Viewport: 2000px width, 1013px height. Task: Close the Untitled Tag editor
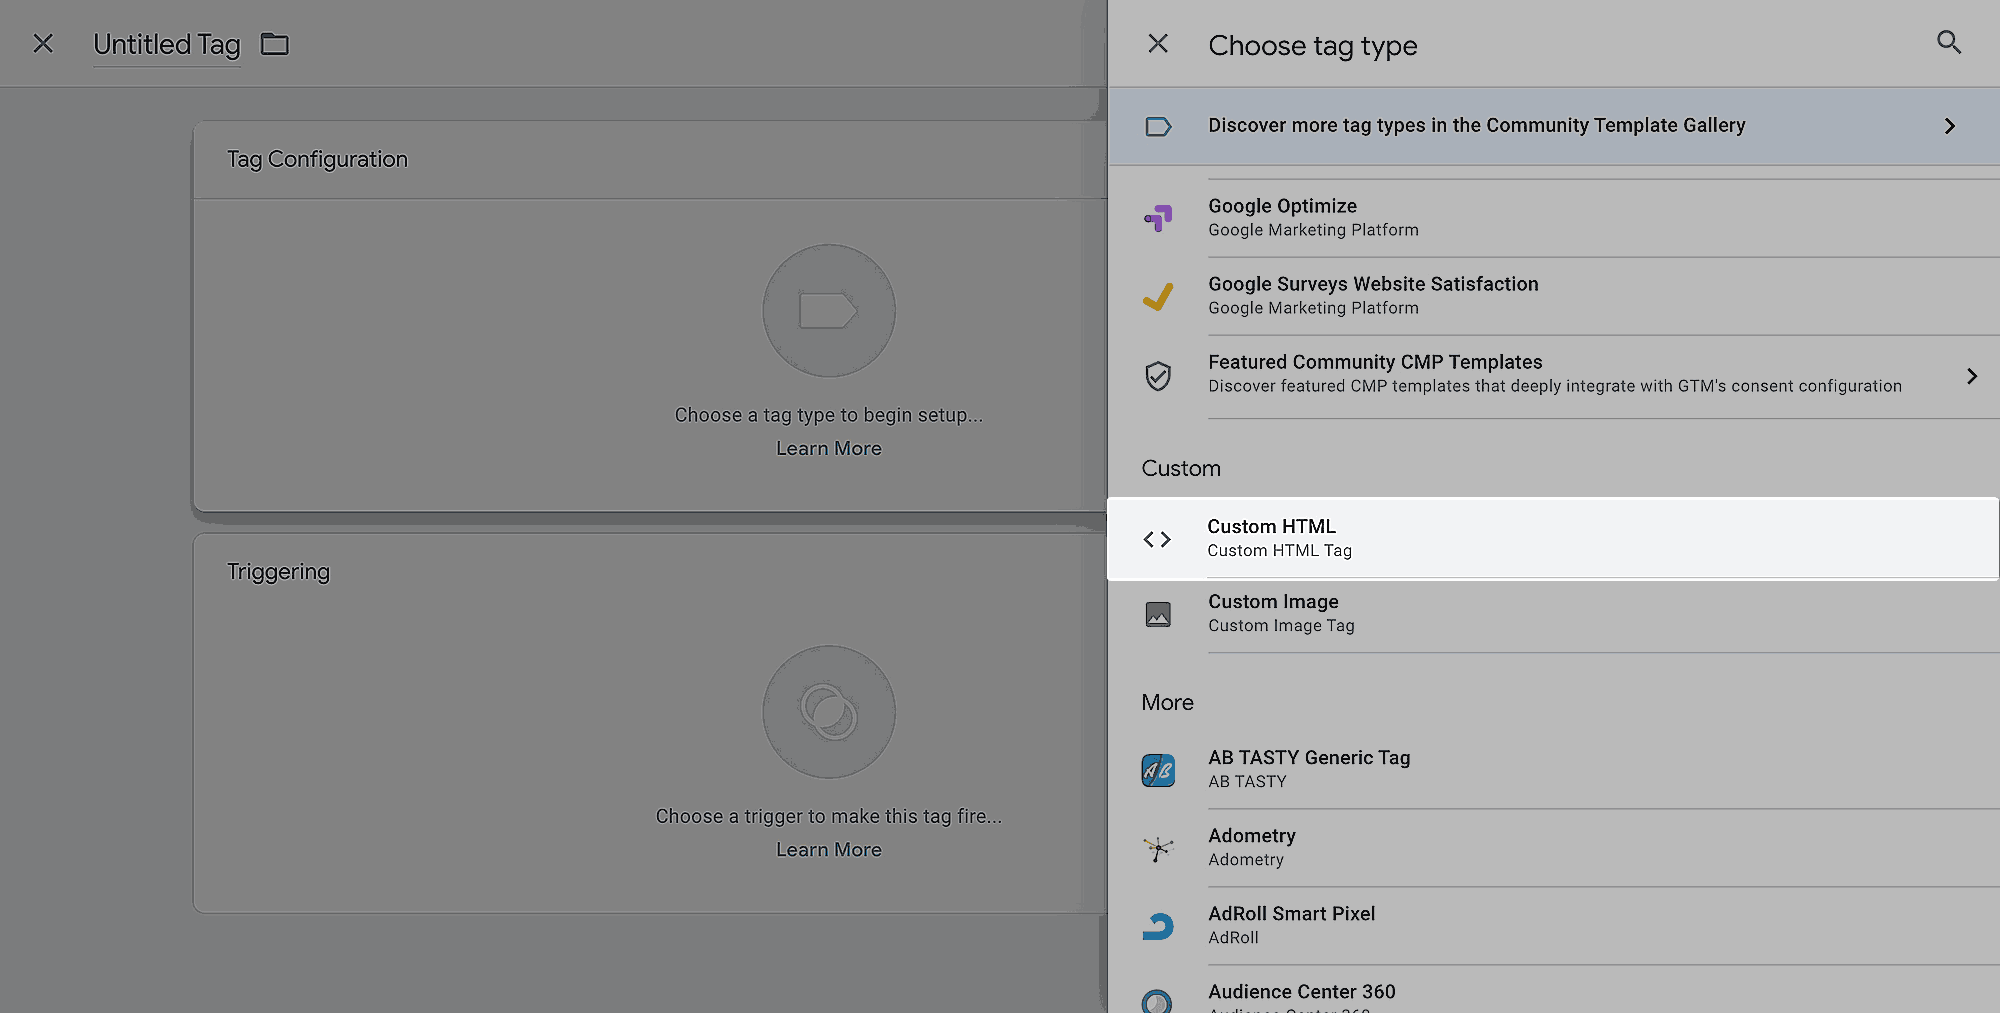(43, 44)
